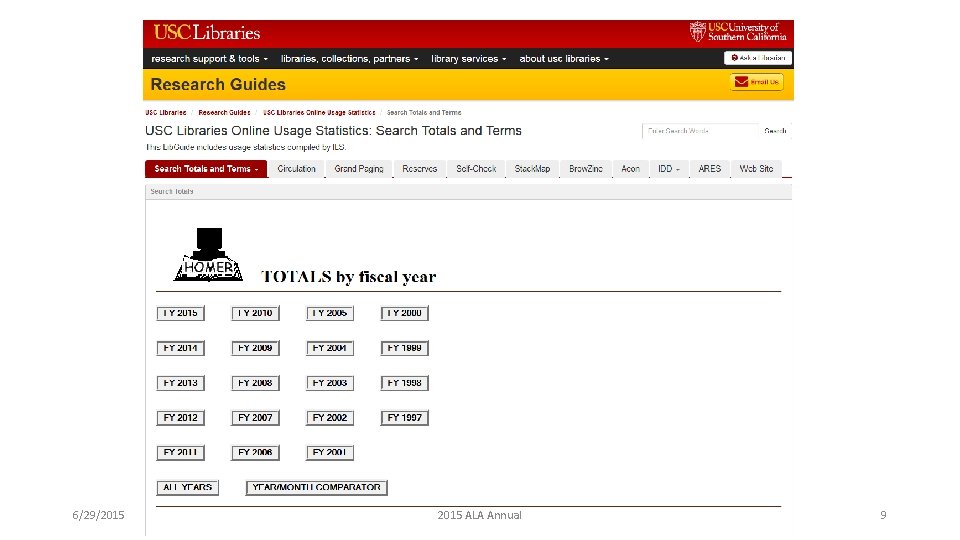Switch to the Self-Check tab
Viewport: 960px width, 540px height.
pyautogui.click(x=476, y=169)
